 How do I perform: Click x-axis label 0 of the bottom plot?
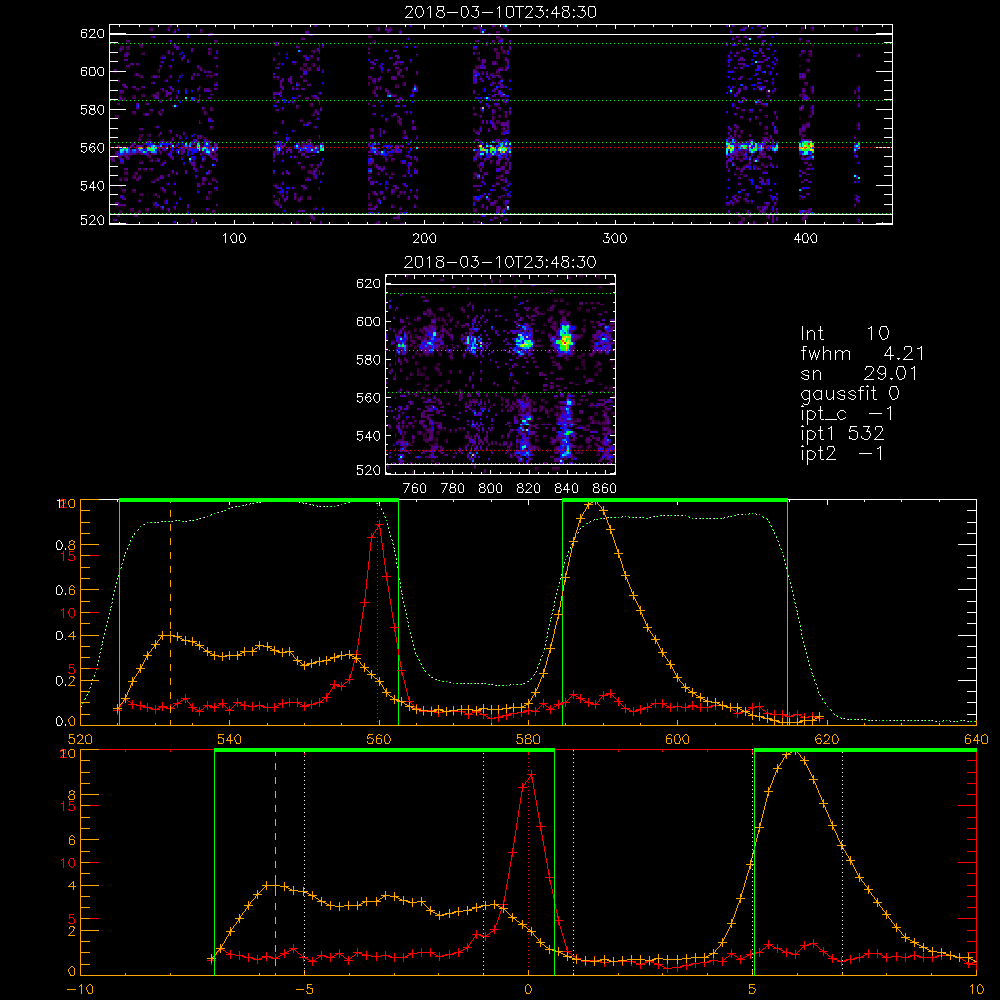click(x=528, y=989)
